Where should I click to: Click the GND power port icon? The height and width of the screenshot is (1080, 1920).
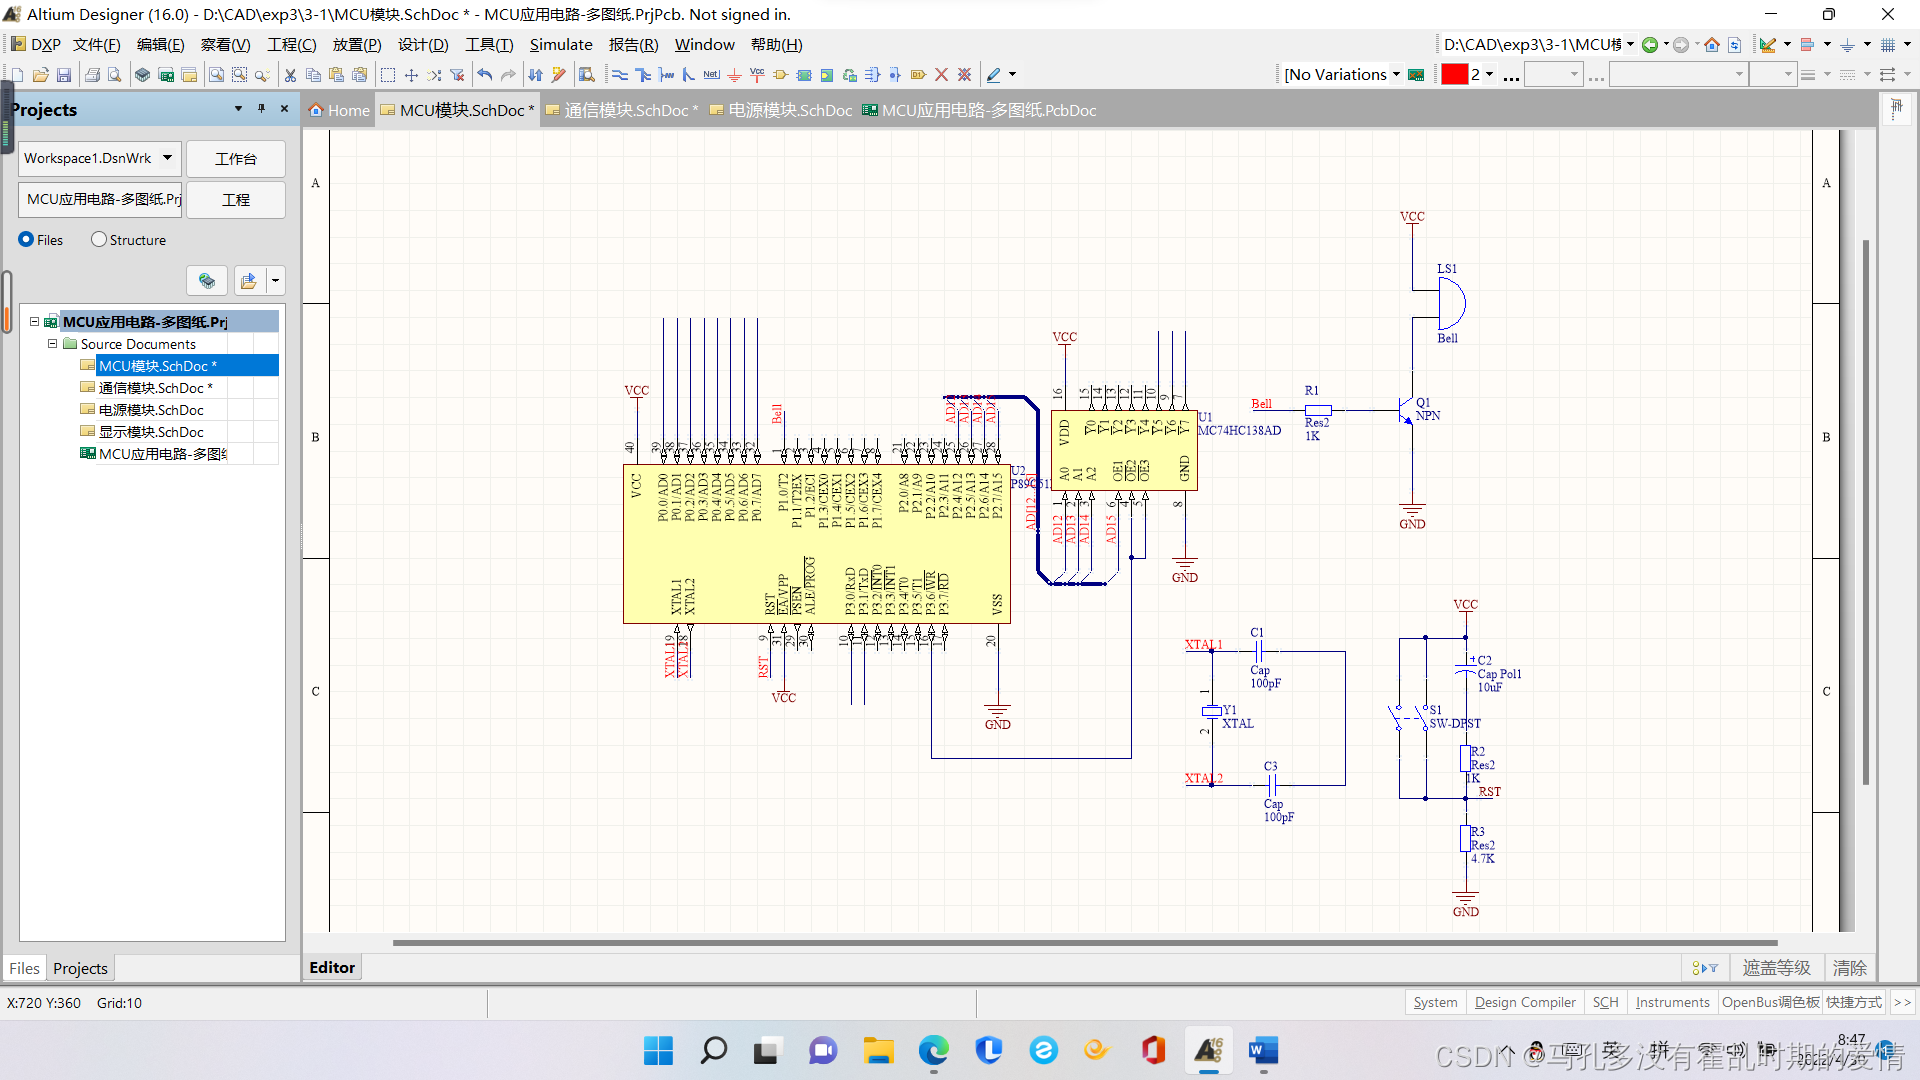pos(734,75)
